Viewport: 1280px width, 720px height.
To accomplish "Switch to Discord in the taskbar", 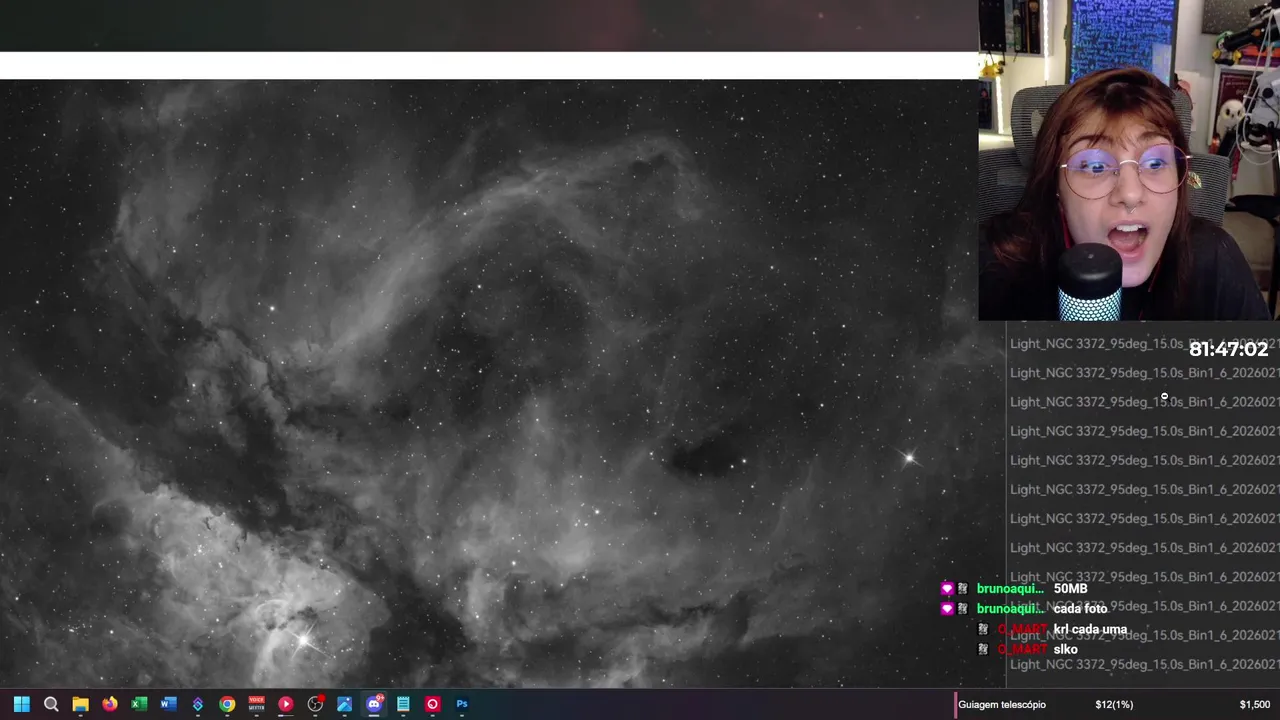I will tap(374, 704).
